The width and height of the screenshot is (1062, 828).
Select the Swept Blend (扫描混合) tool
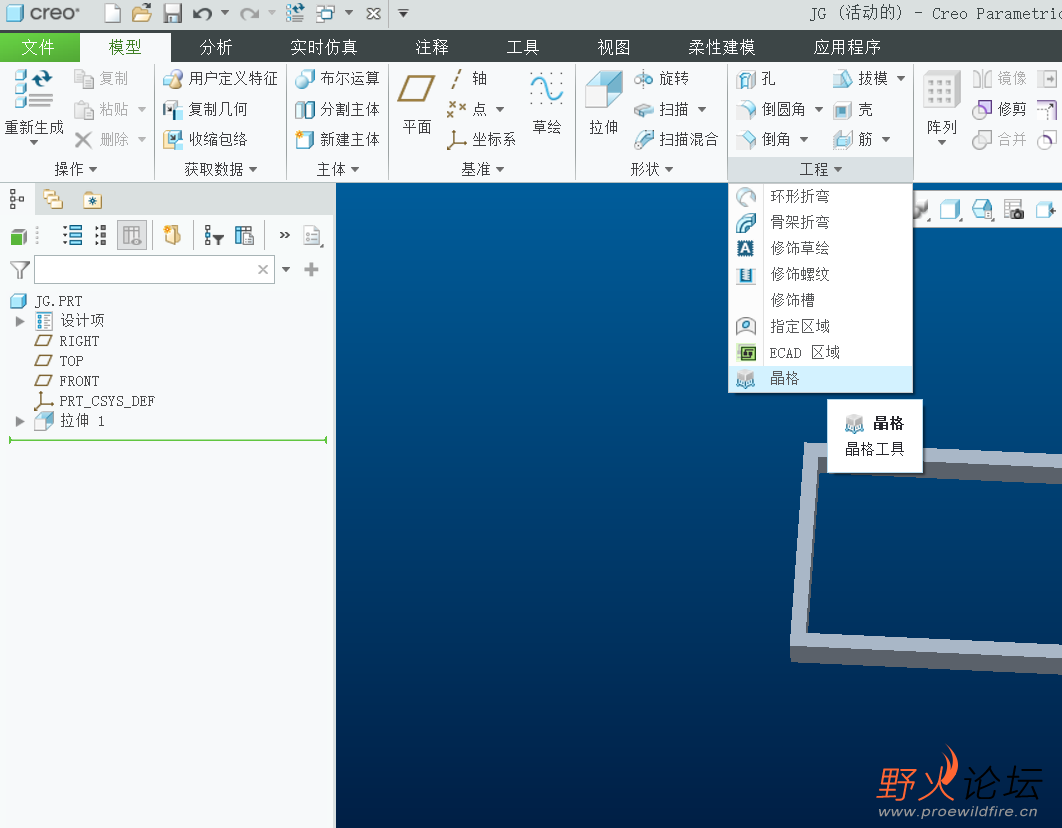(676, 139)
